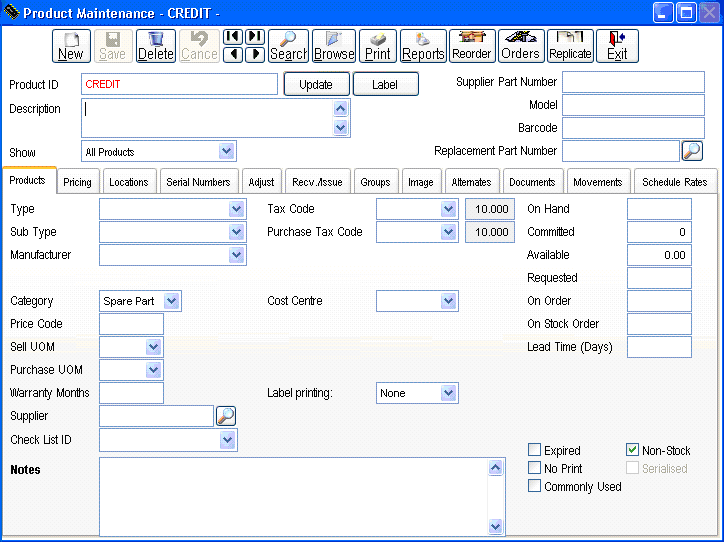The width and height of the screenshot is (724, 542).
Task: Click the Replicate product icon
Action: [570, 46]
